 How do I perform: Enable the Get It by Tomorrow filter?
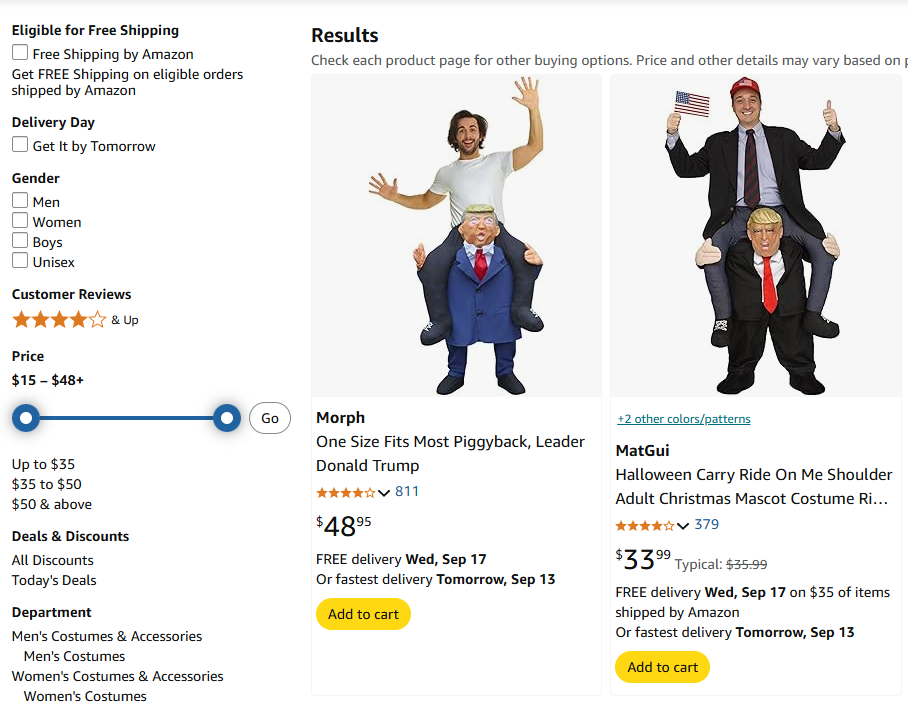[20, 145]
